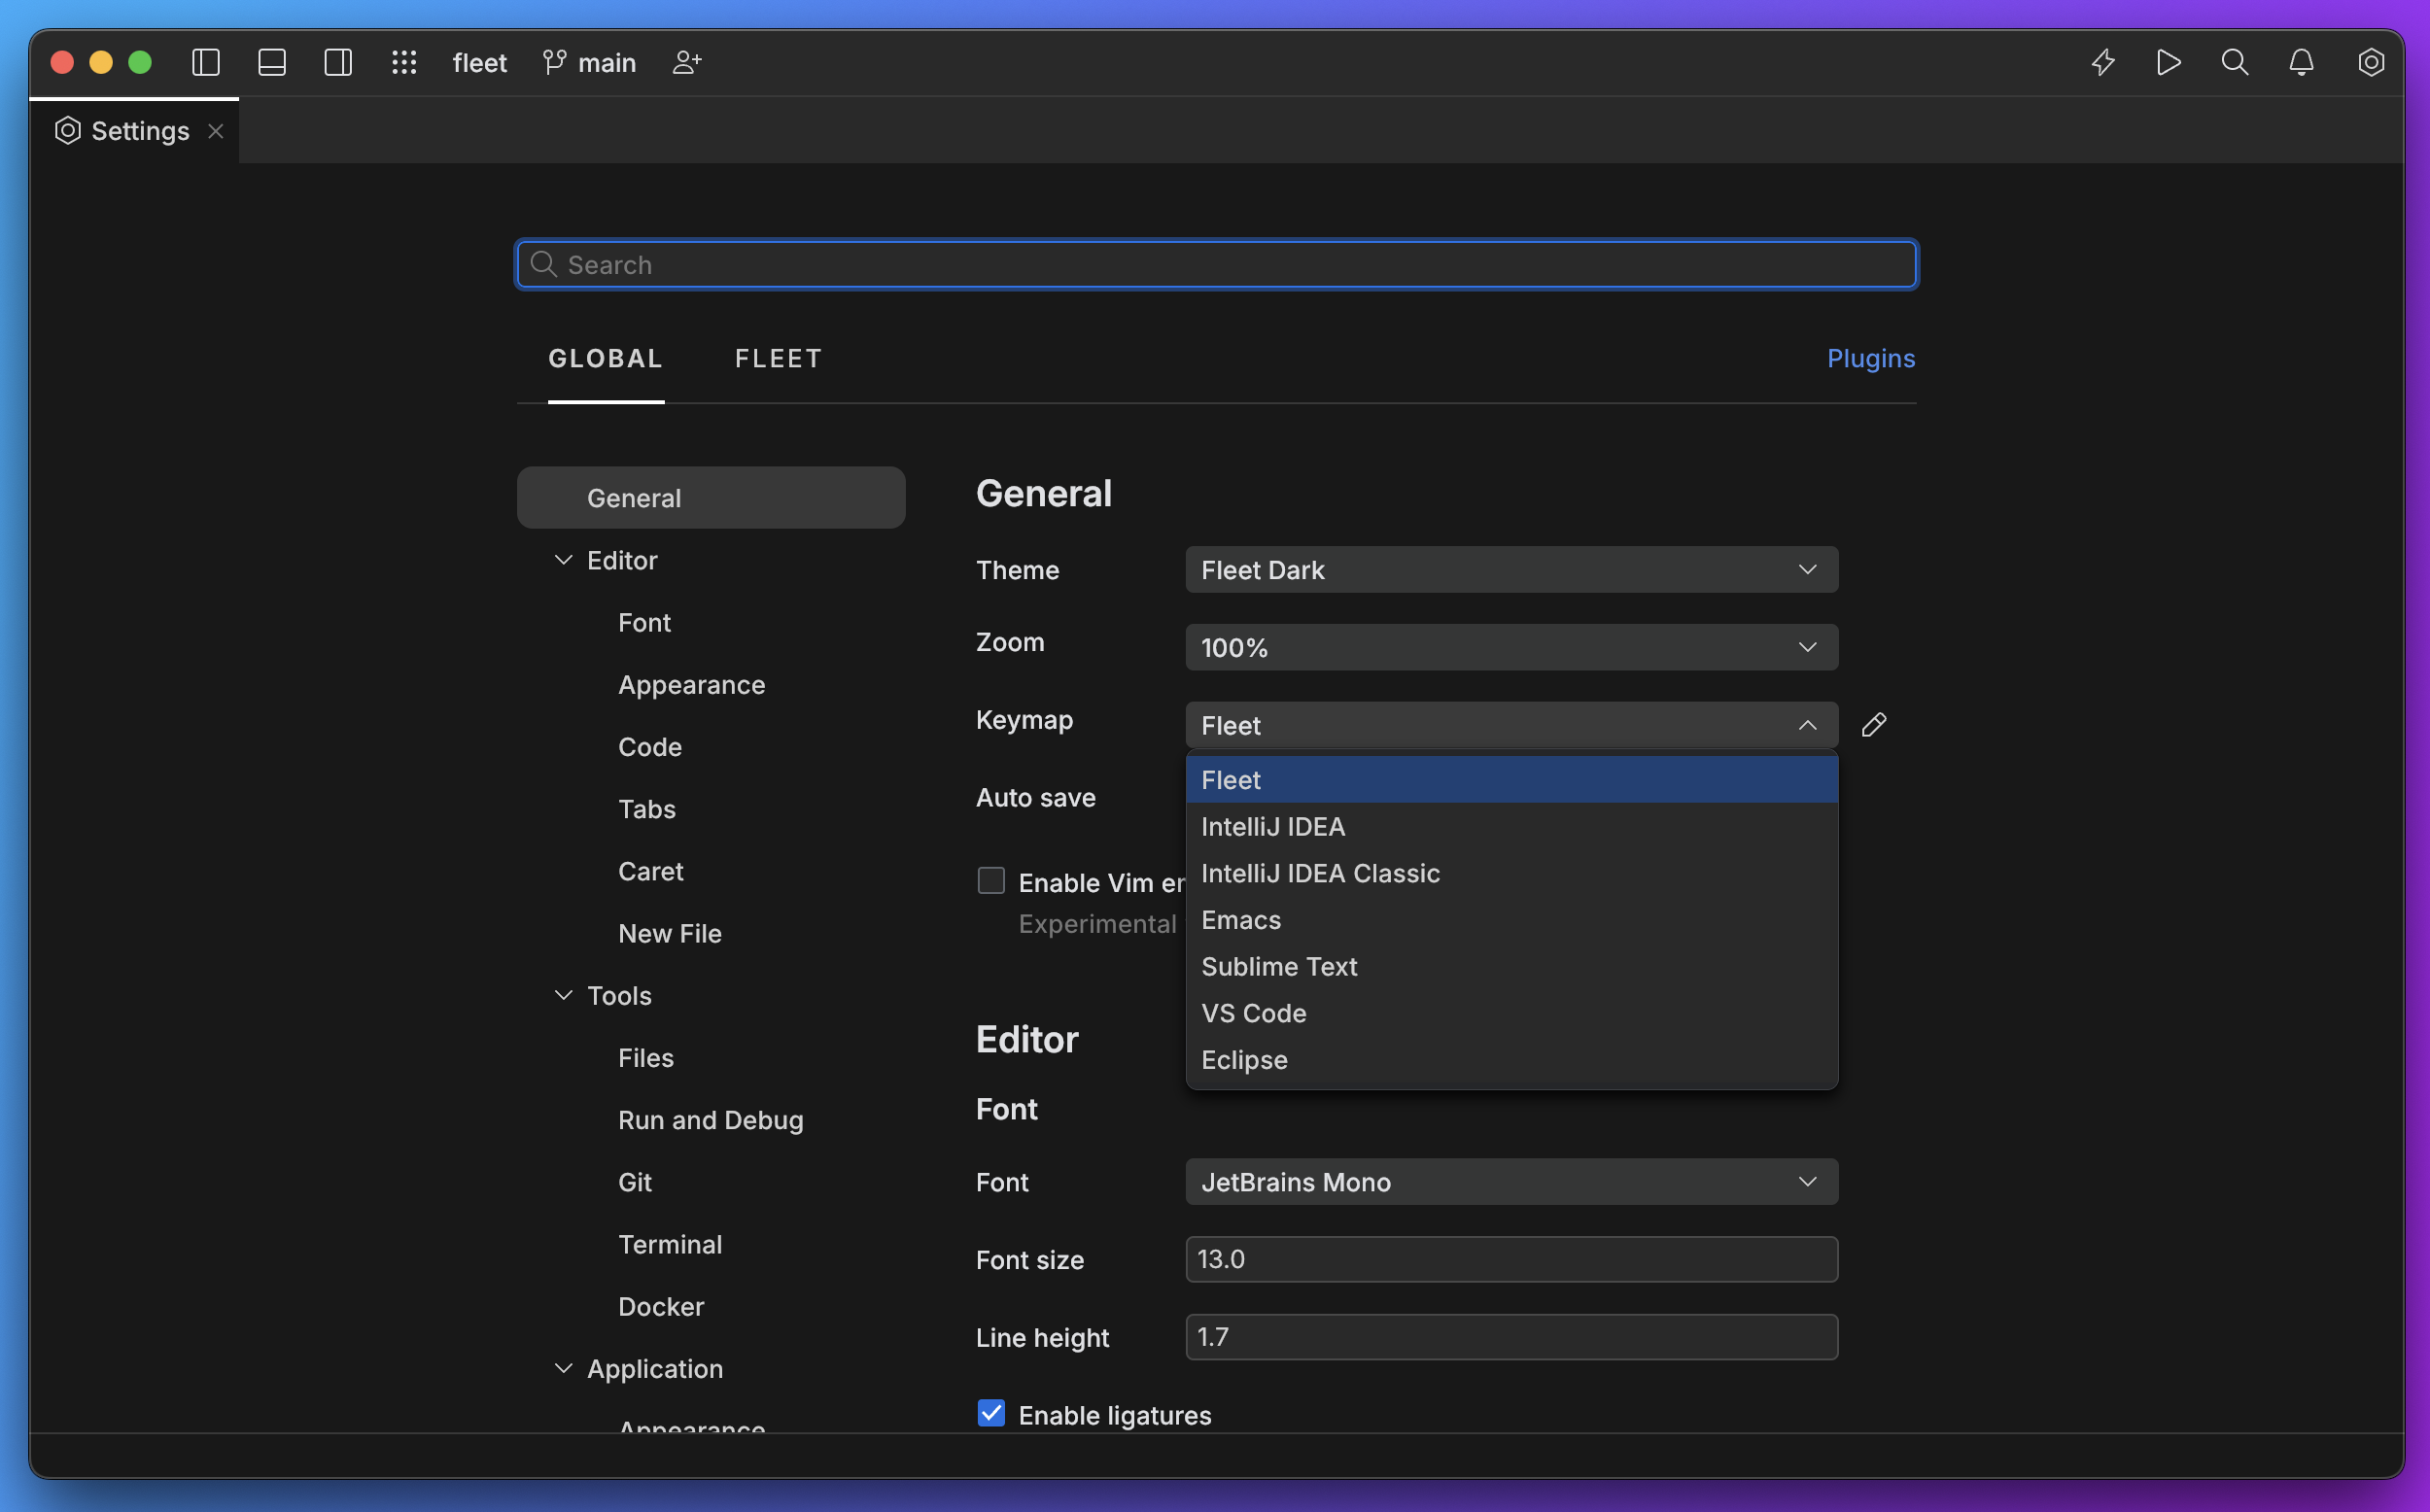The height and width of the screenshot is (1512, 2430).
Task: Click the add collaborator person icon
Action: (687, 62)
